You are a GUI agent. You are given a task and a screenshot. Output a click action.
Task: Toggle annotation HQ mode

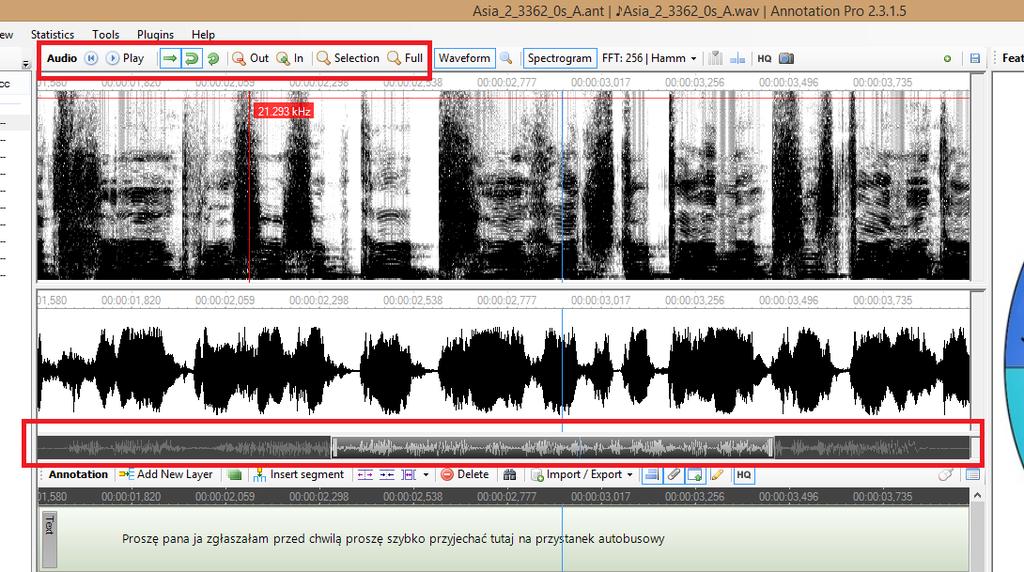[x=744, y=475]
